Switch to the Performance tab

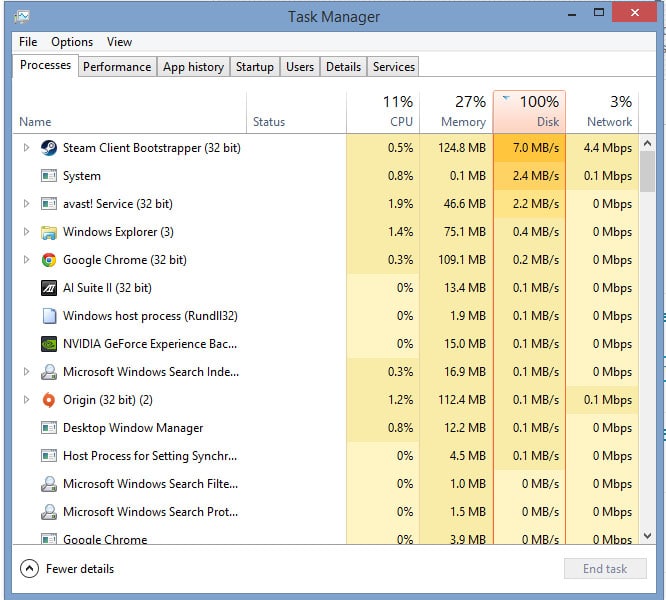click(x=117, y=67)
